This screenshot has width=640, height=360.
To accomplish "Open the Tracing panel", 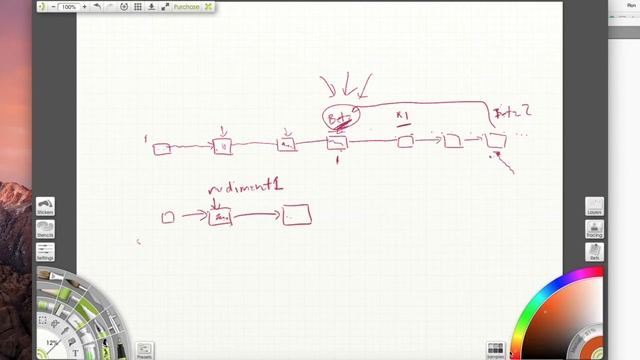I will 594,229.
